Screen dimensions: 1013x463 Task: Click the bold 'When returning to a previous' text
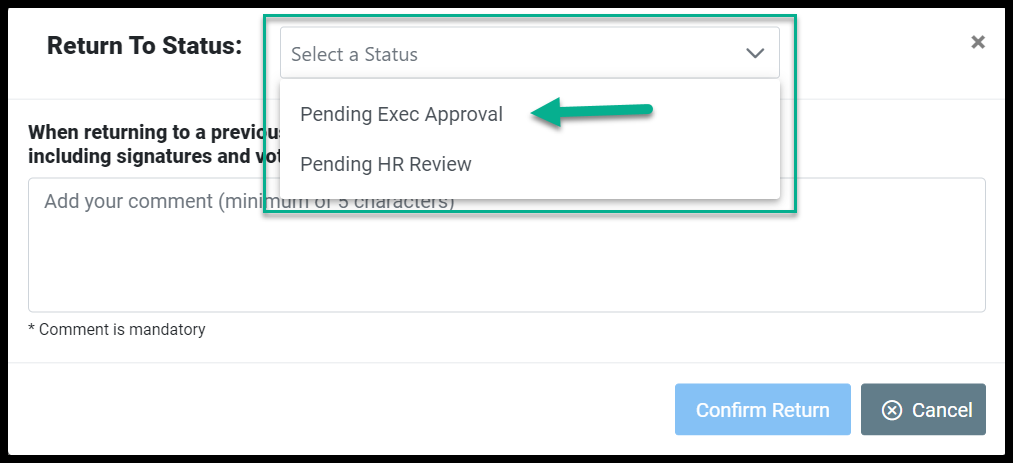click(x=156, y=132)
